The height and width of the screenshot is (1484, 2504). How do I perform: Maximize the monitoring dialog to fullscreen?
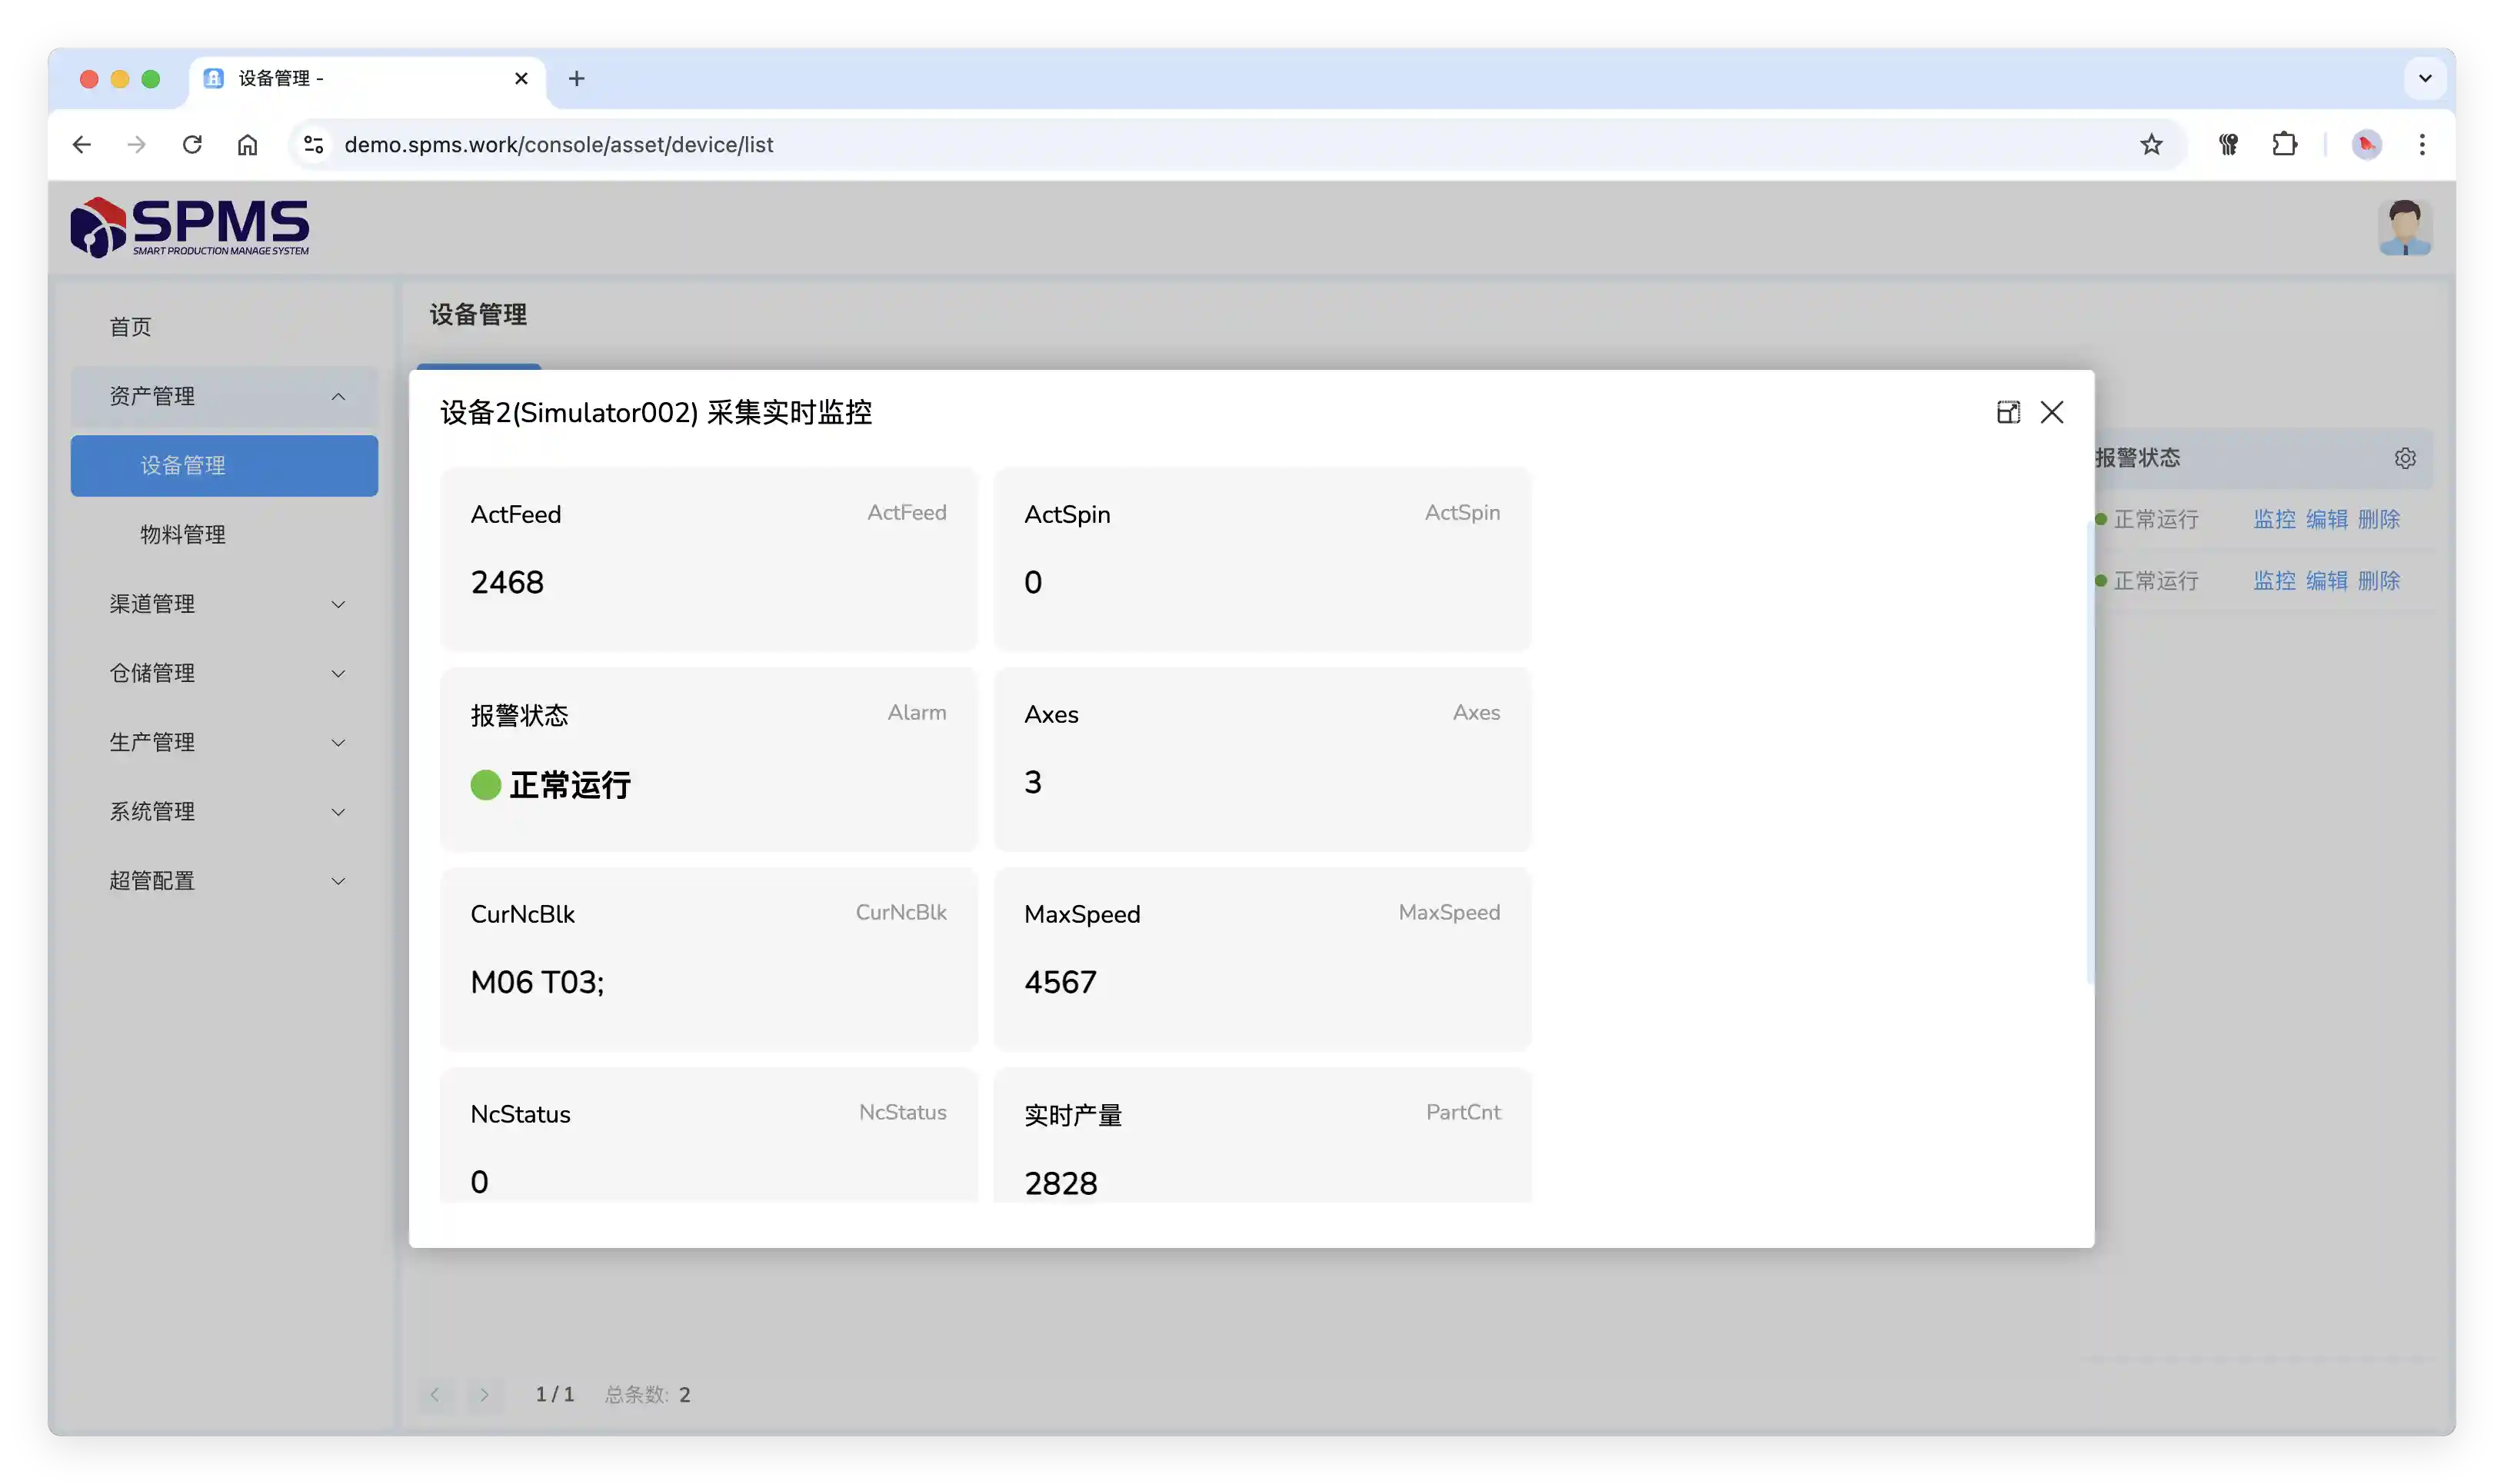point(2008,412)
